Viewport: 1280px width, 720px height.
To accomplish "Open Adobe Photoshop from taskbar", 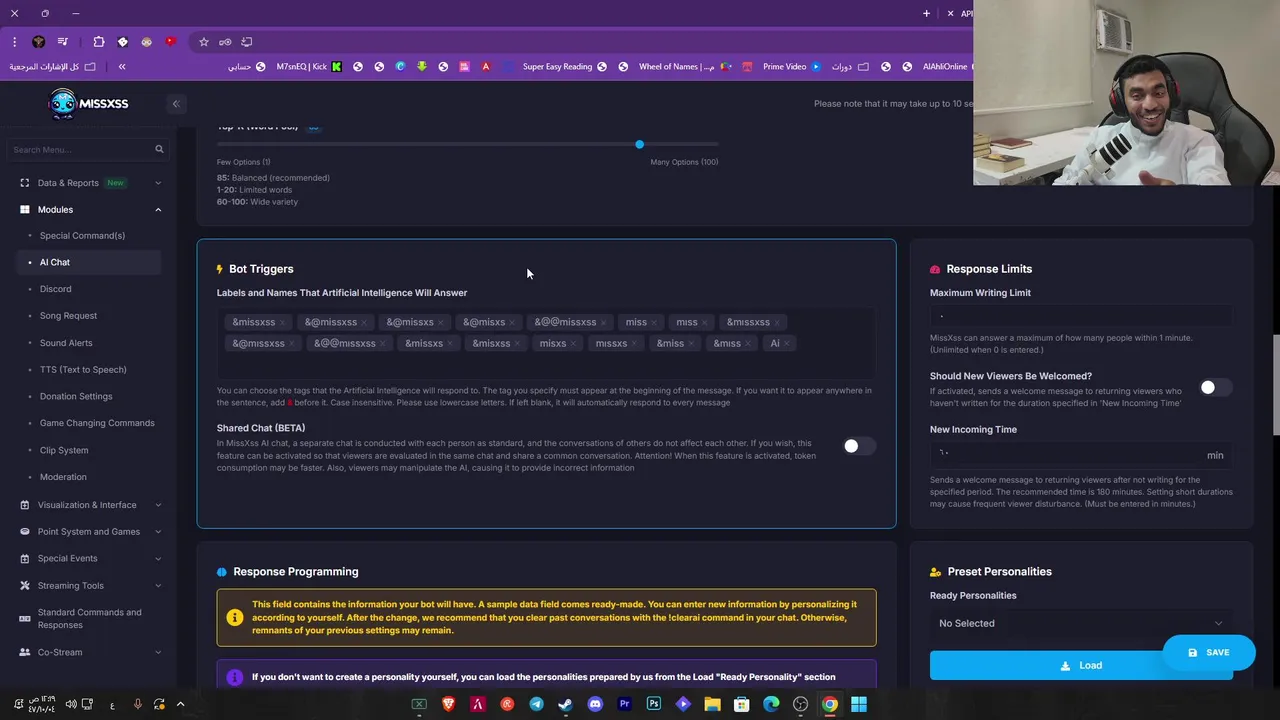I will click(654, 704).
